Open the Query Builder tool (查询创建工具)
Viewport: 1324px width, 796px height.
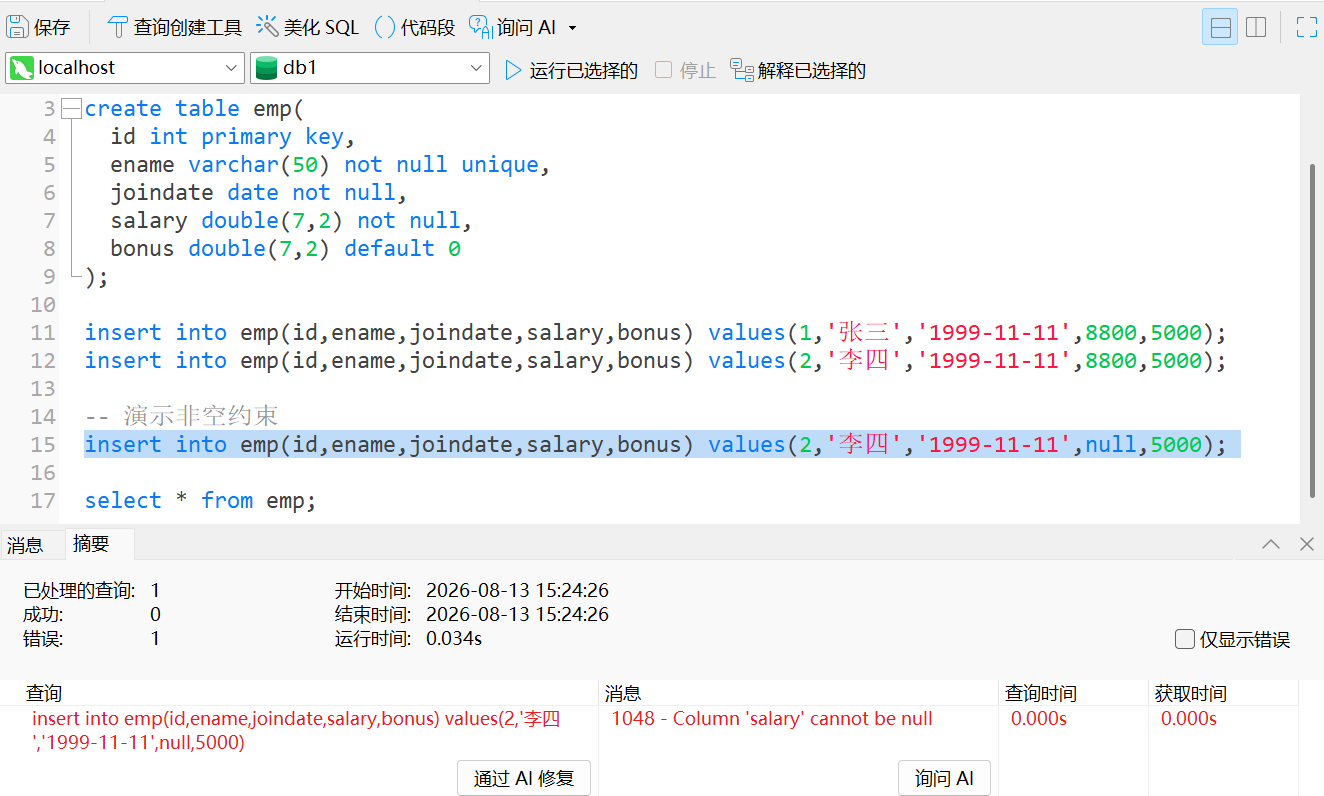(x=174, y=27)
